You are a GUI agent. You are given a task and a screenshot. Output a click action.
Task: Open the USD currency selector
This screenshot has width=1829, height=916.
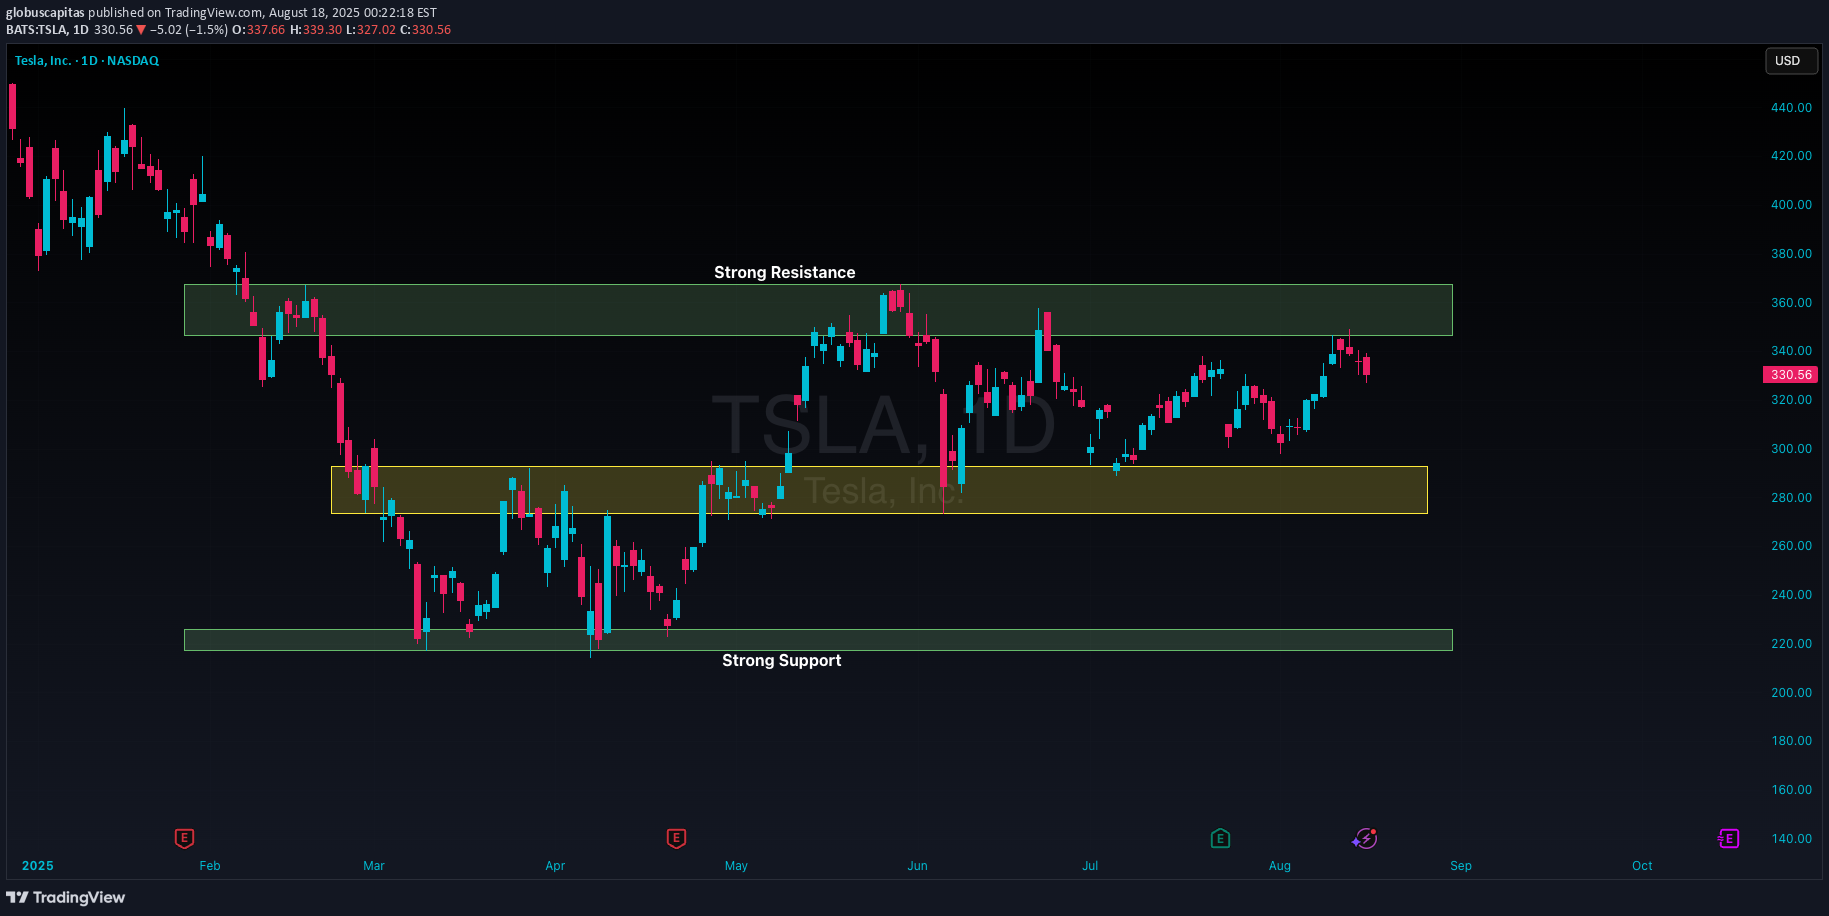(1790, 61)
